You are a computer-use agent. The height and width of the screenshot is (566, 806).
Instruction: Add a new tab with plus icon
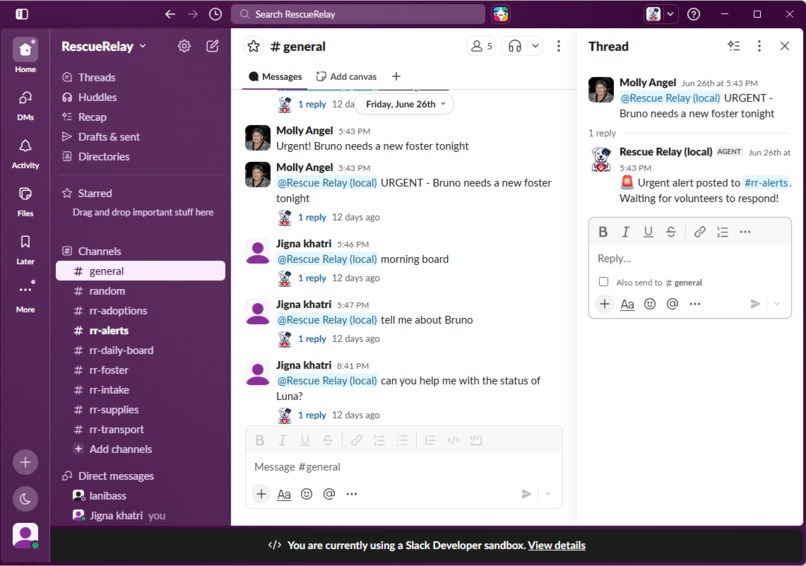[396, 77]
